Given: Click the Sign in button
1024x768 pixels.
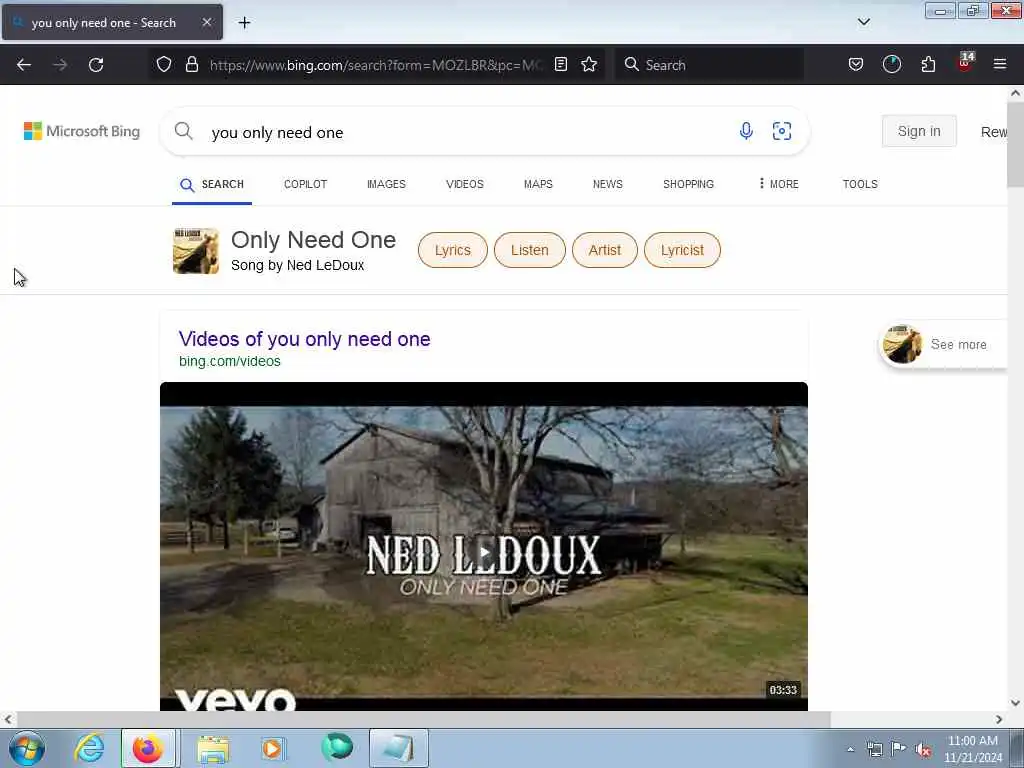Looking at the screenshot, I should tap(919, 131).
